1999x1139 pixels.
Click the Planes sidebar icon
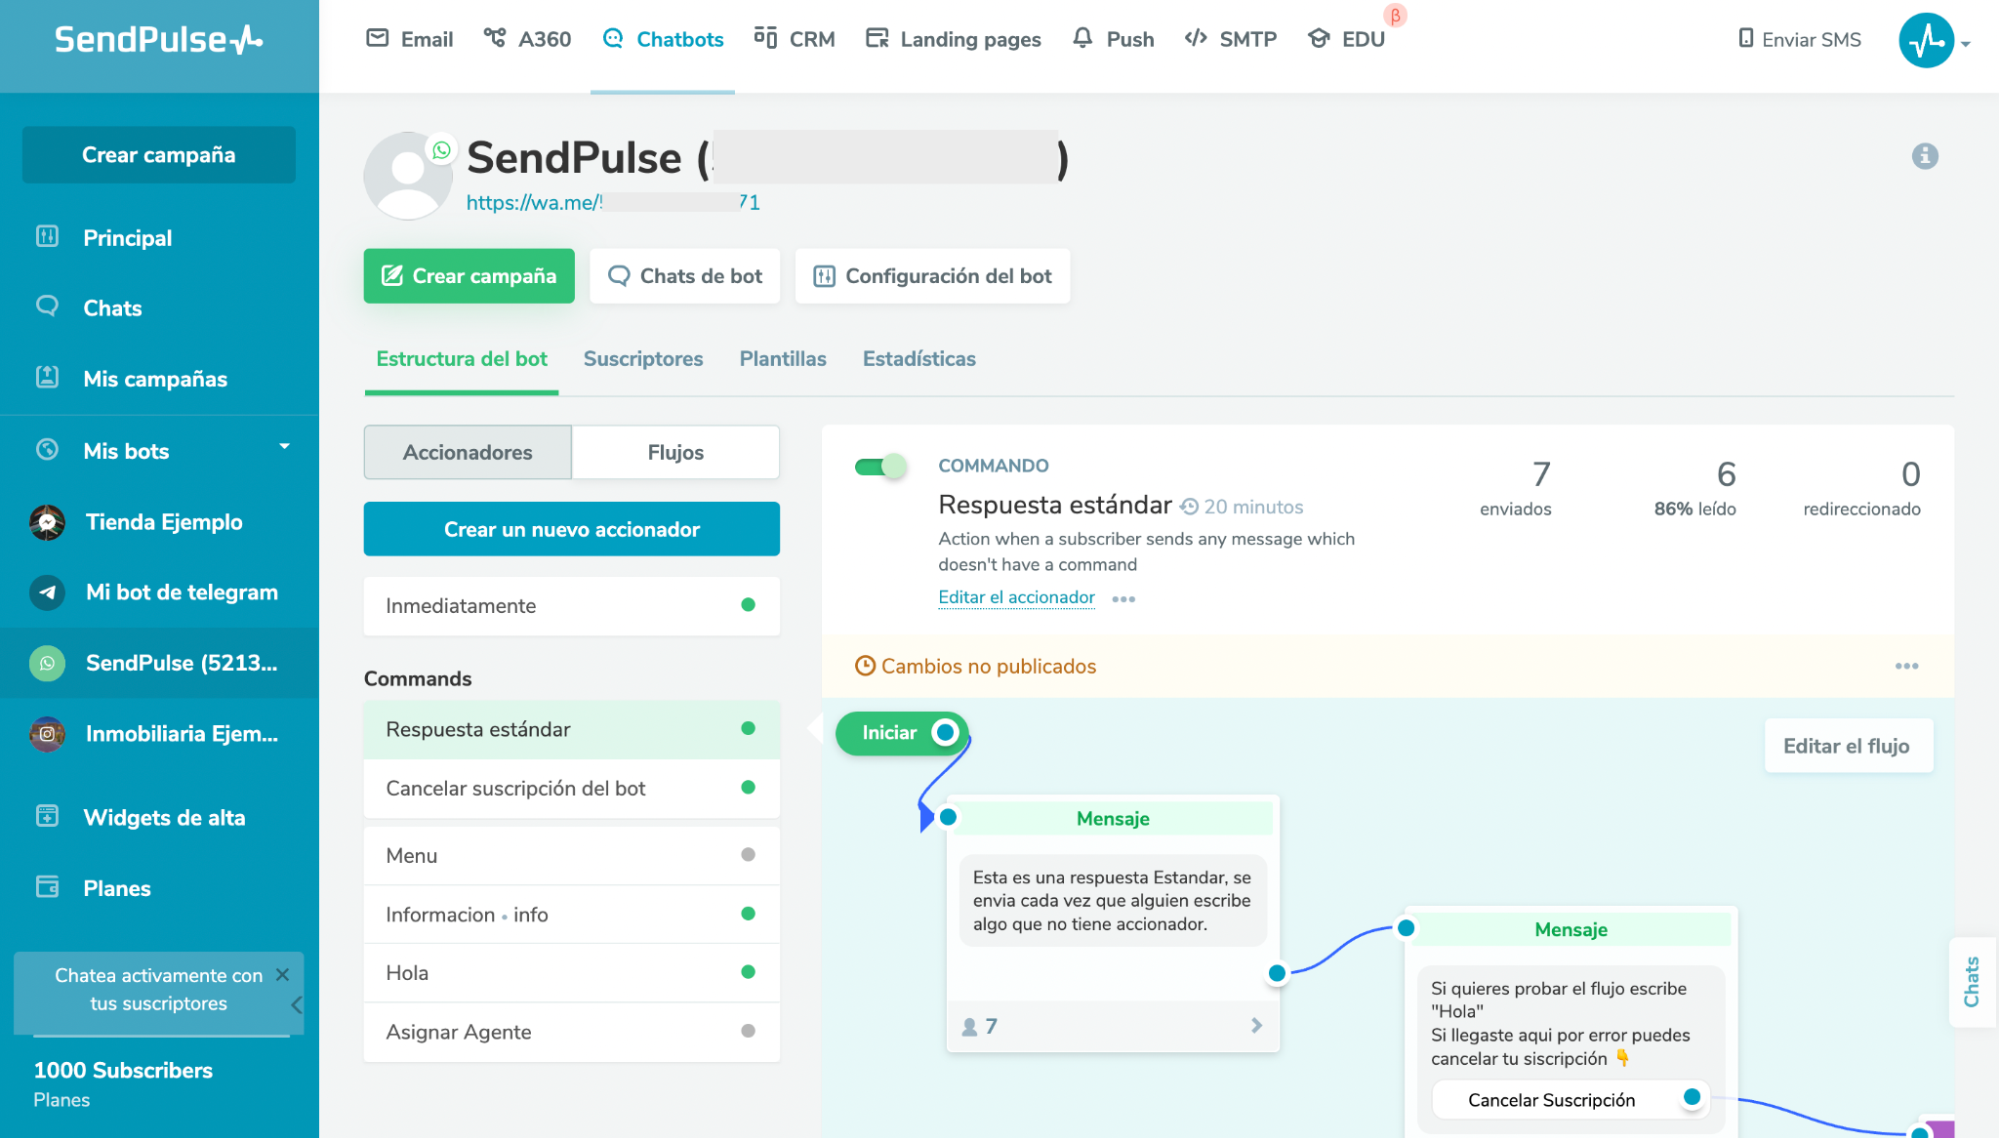pyautogui.click(x=47, y=887)
